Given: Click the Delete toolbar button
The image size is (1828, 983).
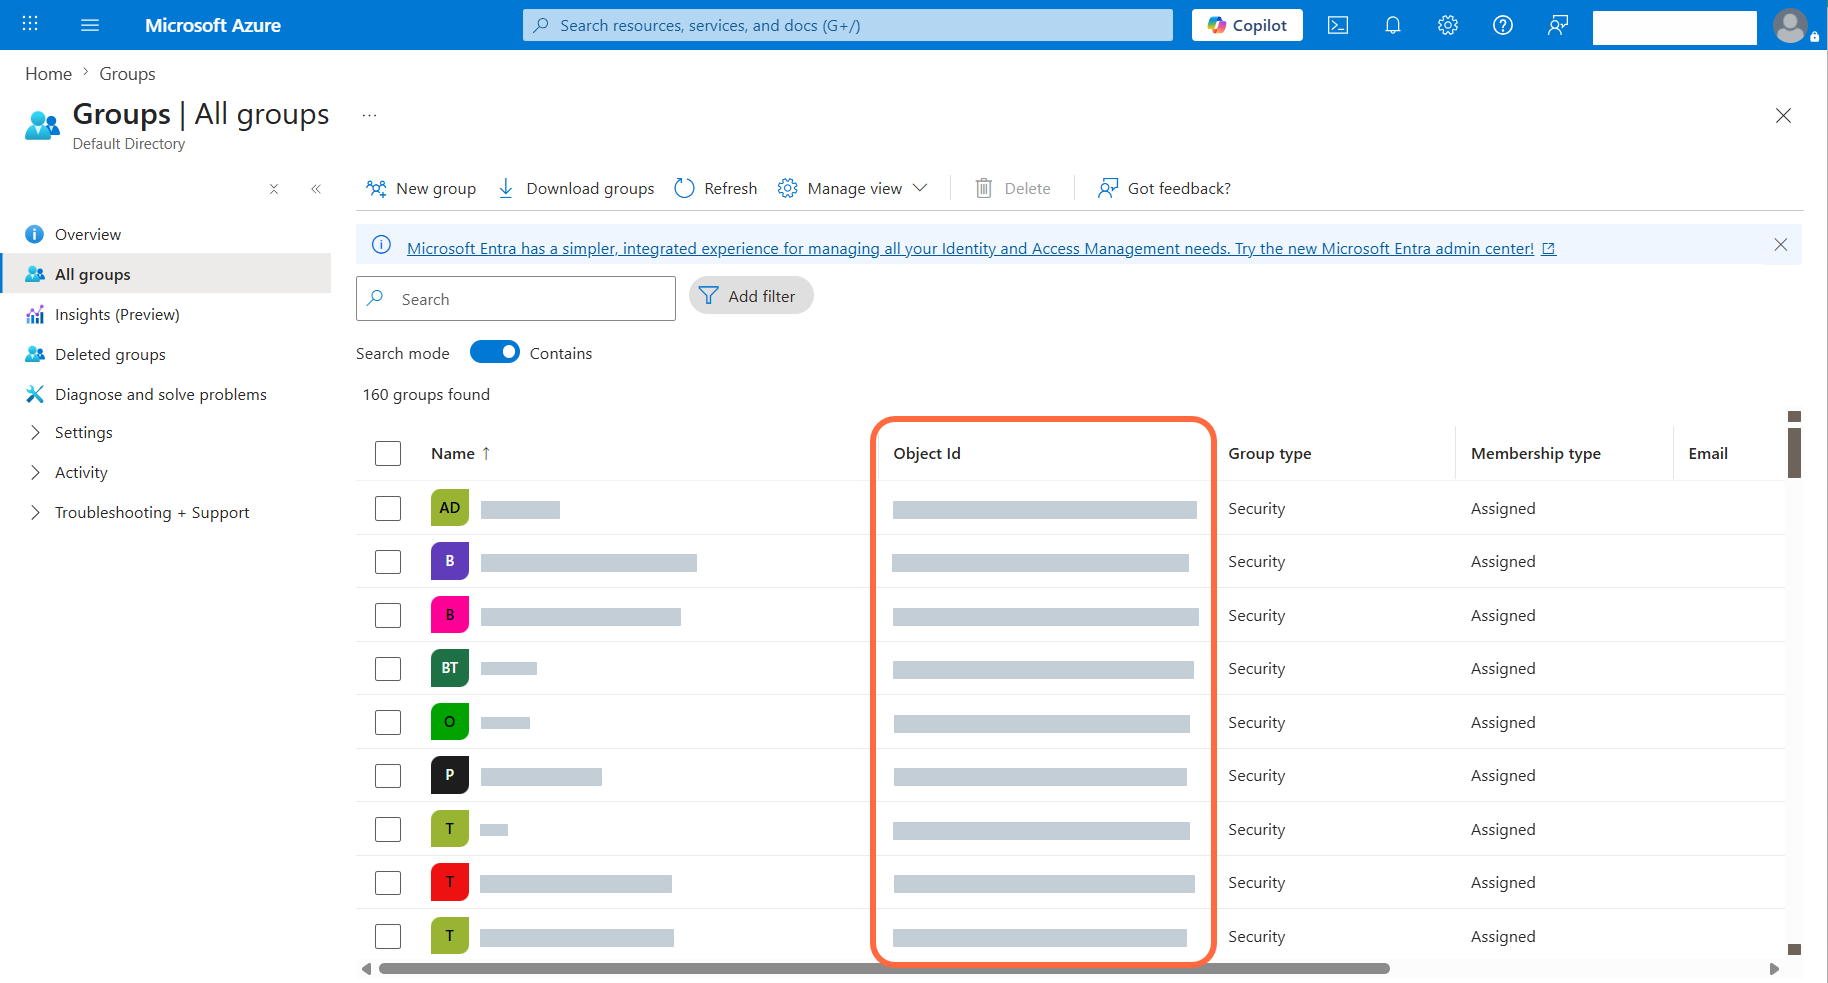Looking at the screenshot, I should [x=1013, y=188].
